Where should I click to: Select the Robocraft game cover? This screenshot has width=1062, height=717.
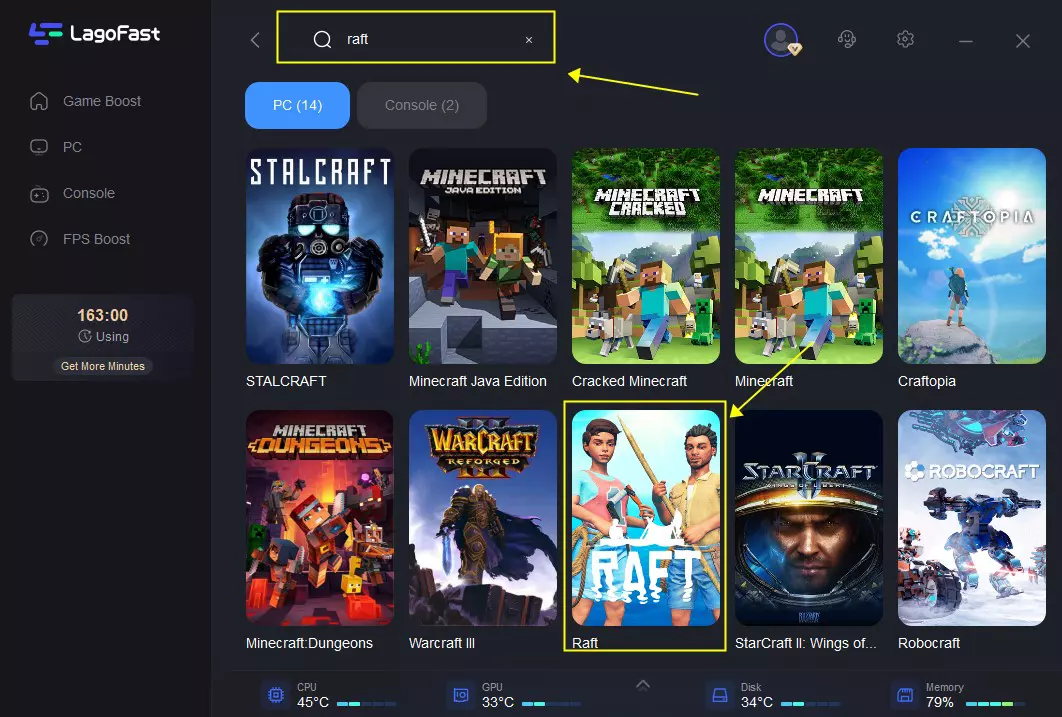972,517
